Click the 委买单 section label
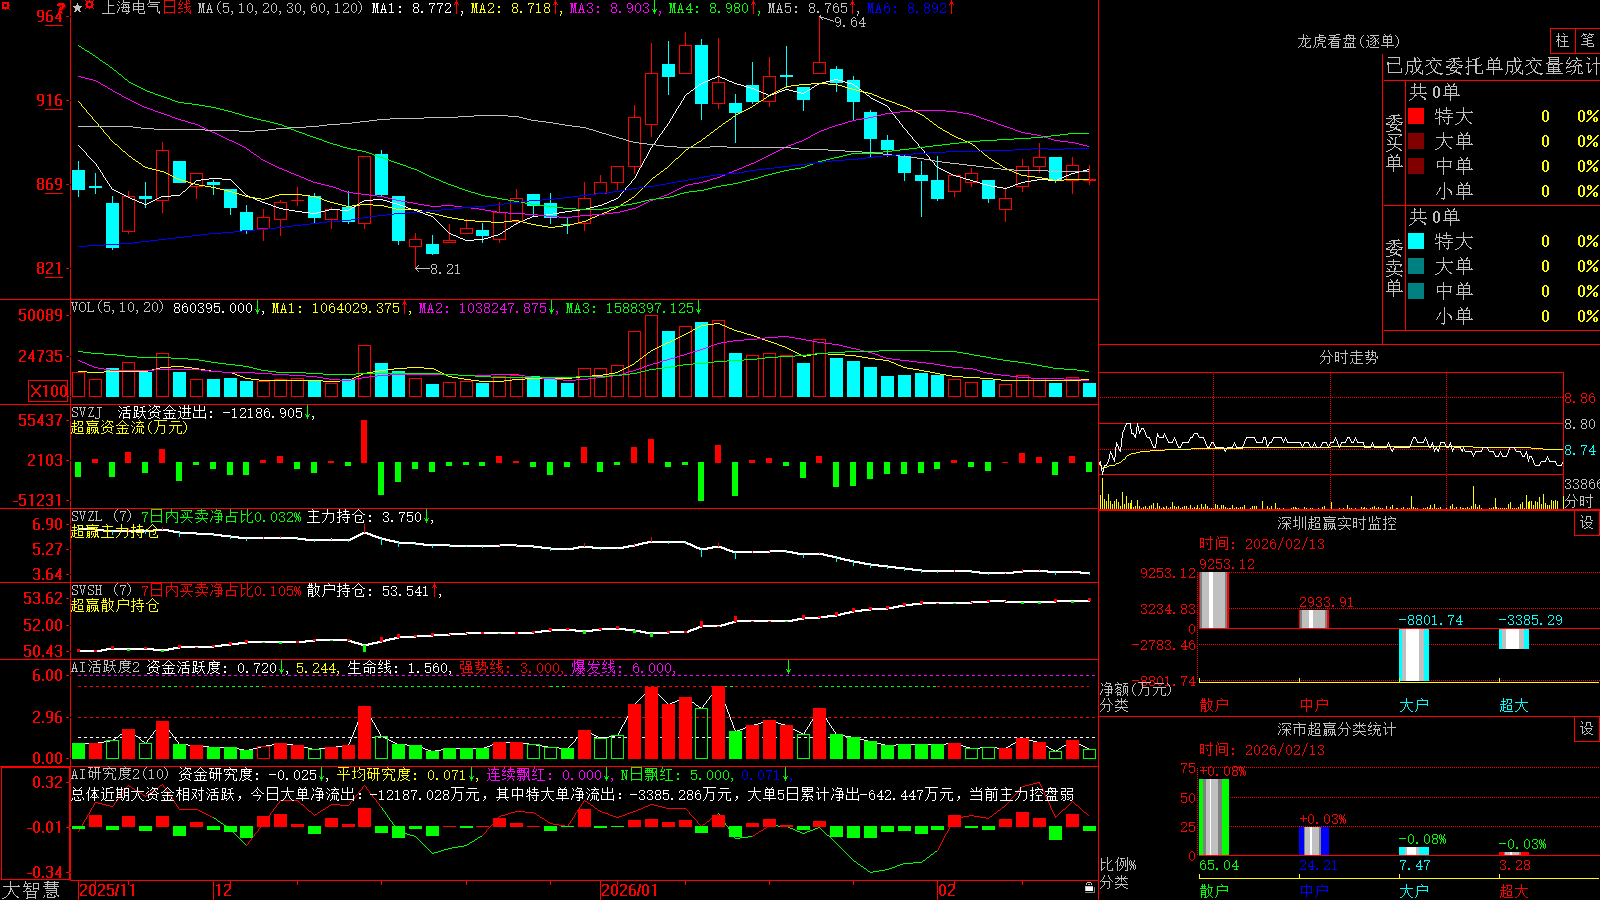The width and height of the screenshot is (1600, 900). (1394, 142)
